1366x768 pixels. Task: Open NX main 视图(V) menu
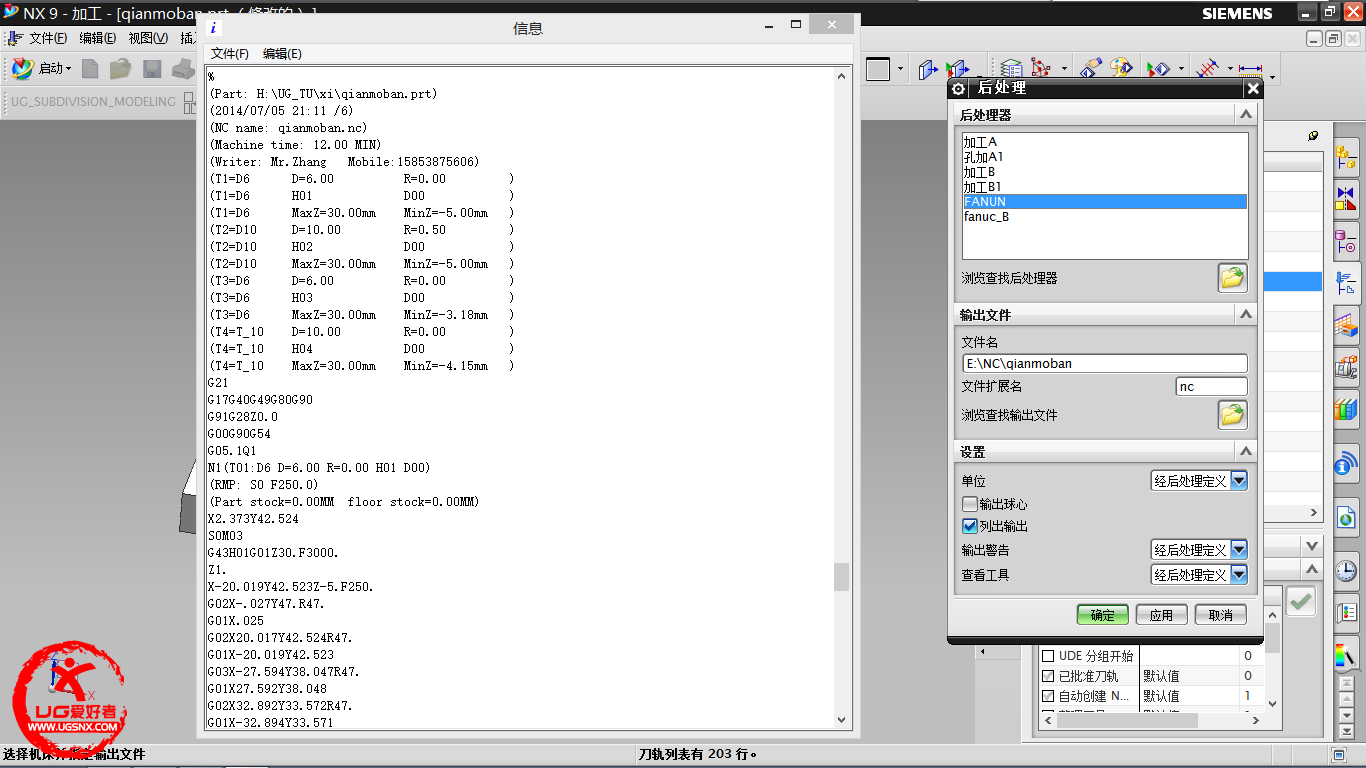(148, 38)
